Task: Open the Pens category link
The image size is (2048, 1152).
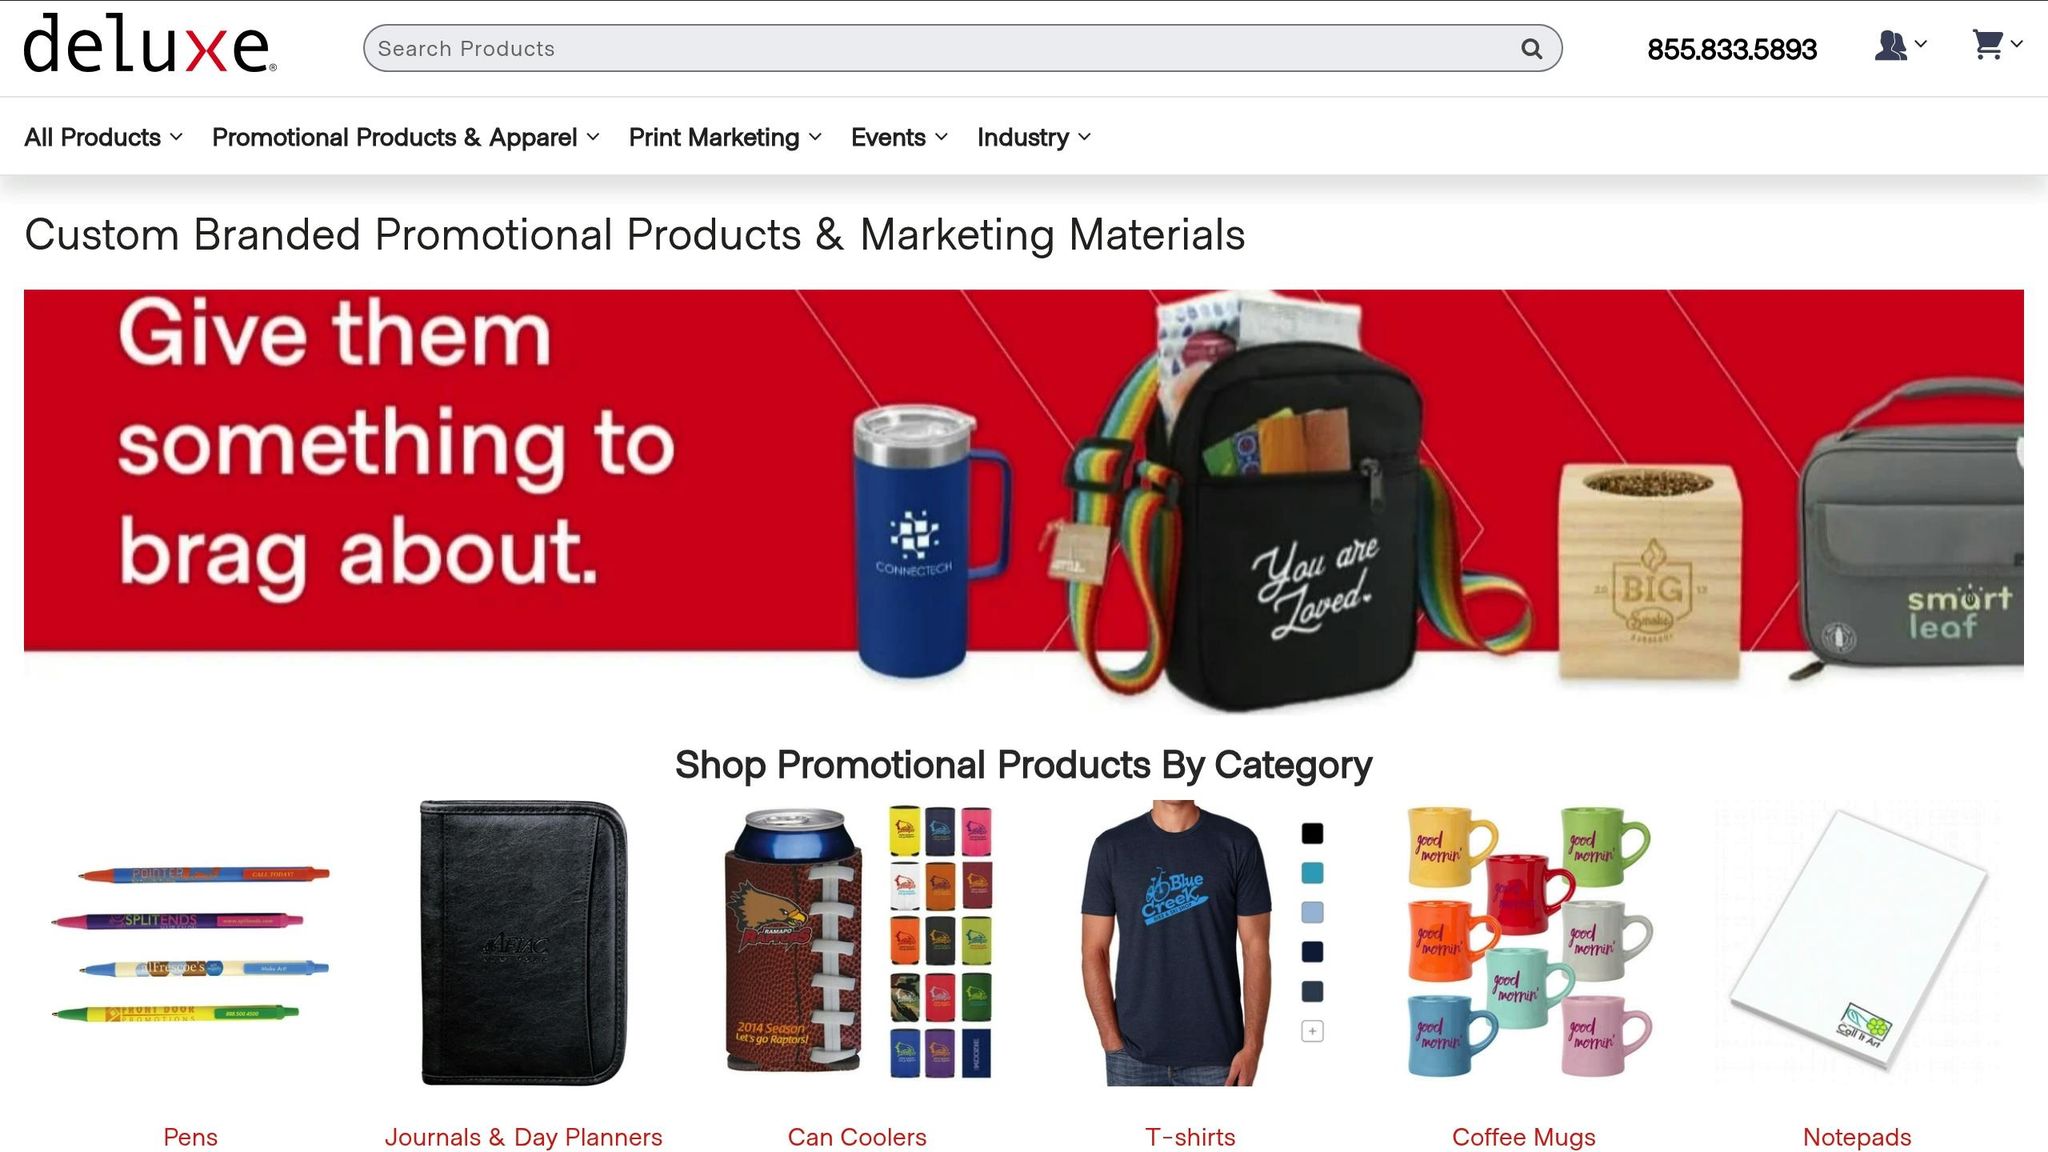Action: (190, 1137)
